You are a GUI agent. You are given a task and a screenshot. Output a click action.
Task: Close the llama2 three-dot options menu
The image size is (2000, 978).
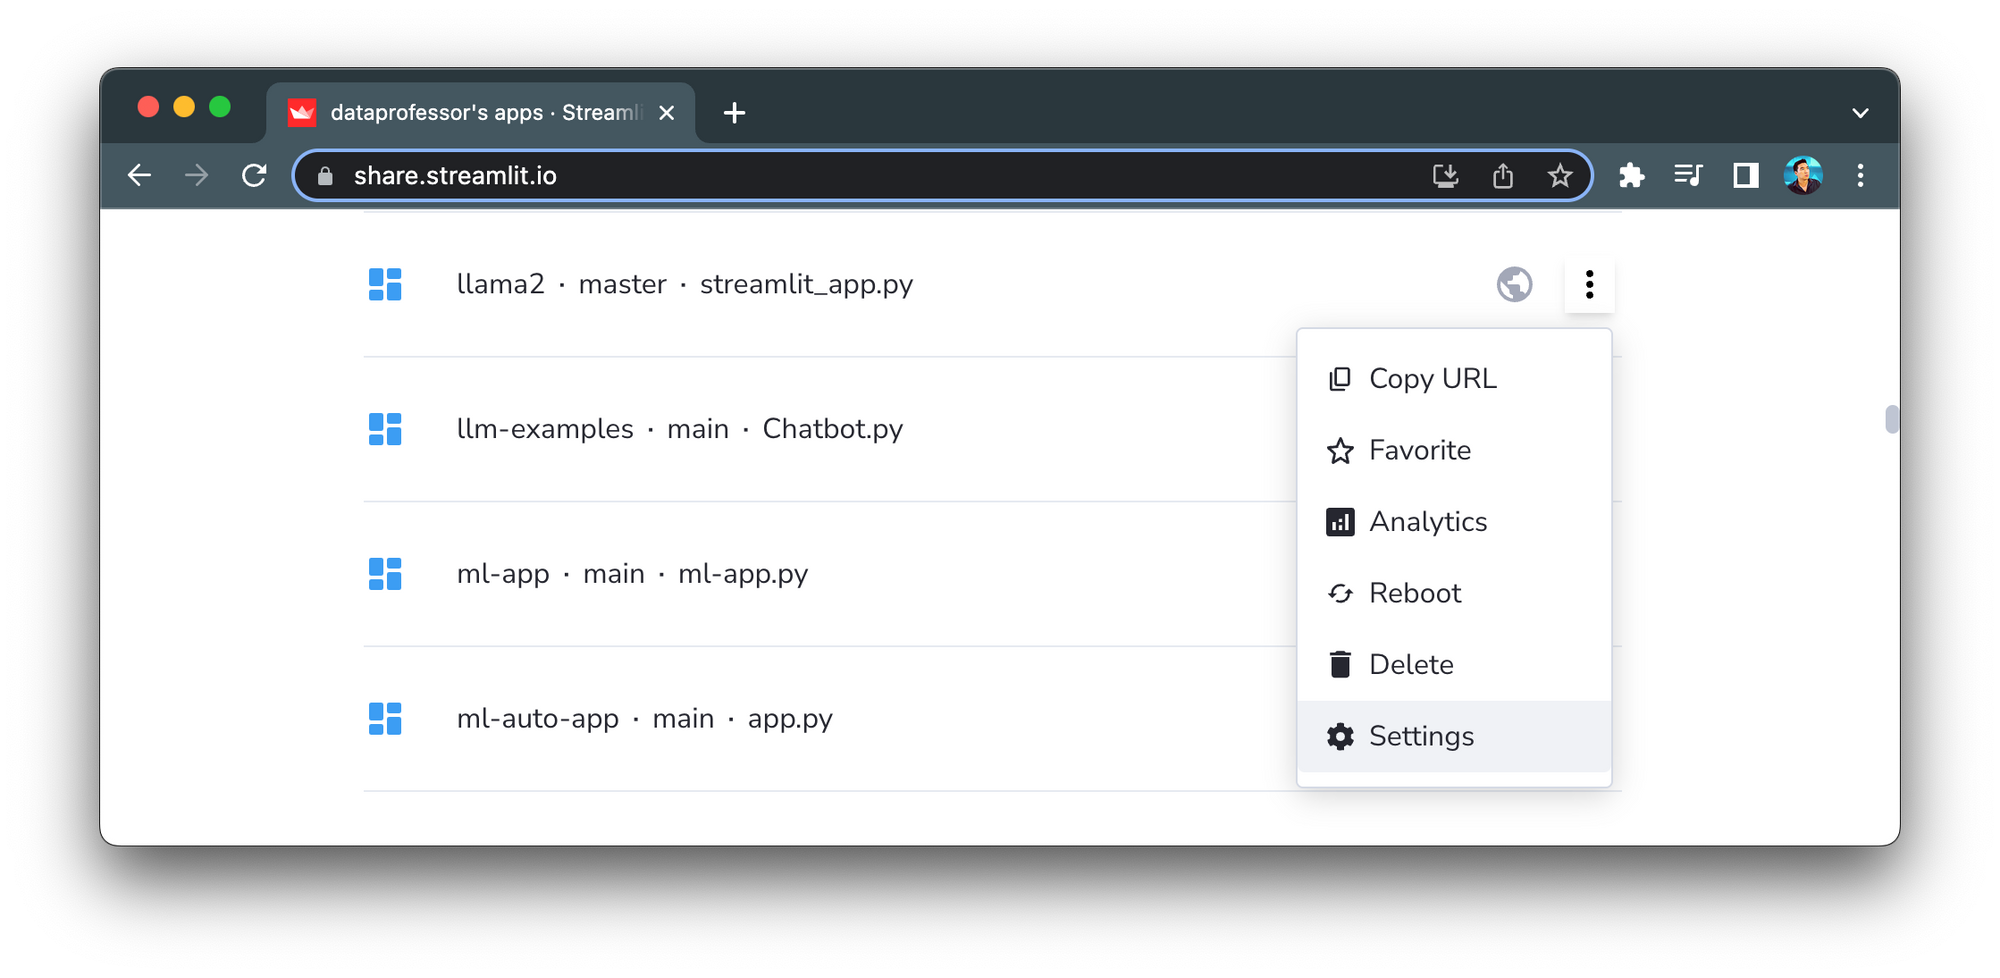click(x=1589, y=284)
